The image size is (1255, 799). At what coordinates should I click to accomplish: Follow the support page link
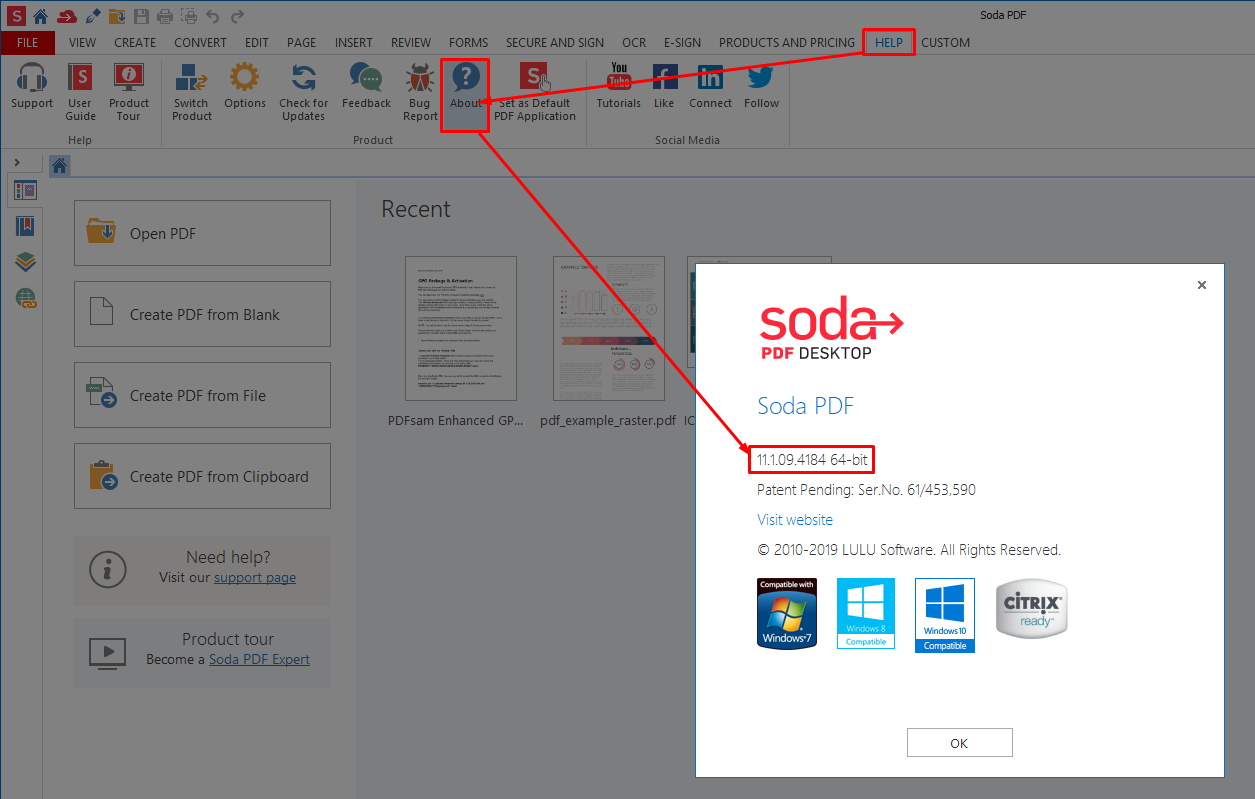(255, 577)
